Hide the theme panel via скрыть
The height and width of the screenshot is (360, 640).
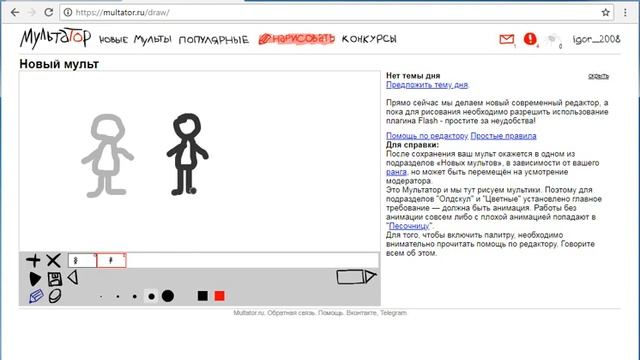coord(598,76)
